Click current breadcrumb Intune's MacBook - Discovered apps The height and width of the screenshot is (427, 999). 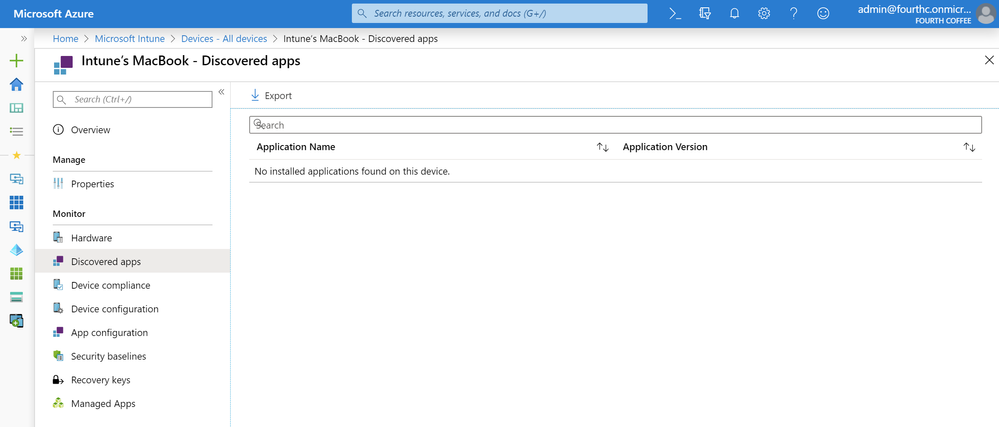pos(360,38)
